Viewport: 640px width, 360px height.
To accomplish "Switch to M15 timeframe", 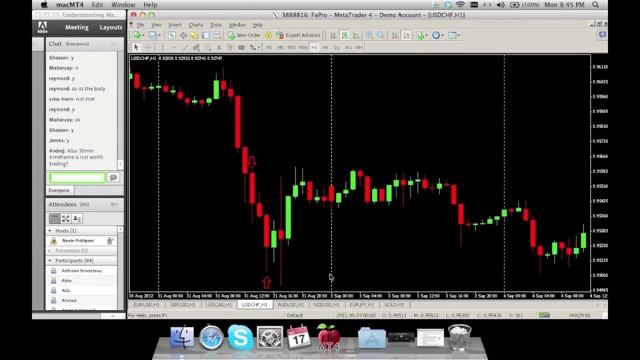I will 291,47.
